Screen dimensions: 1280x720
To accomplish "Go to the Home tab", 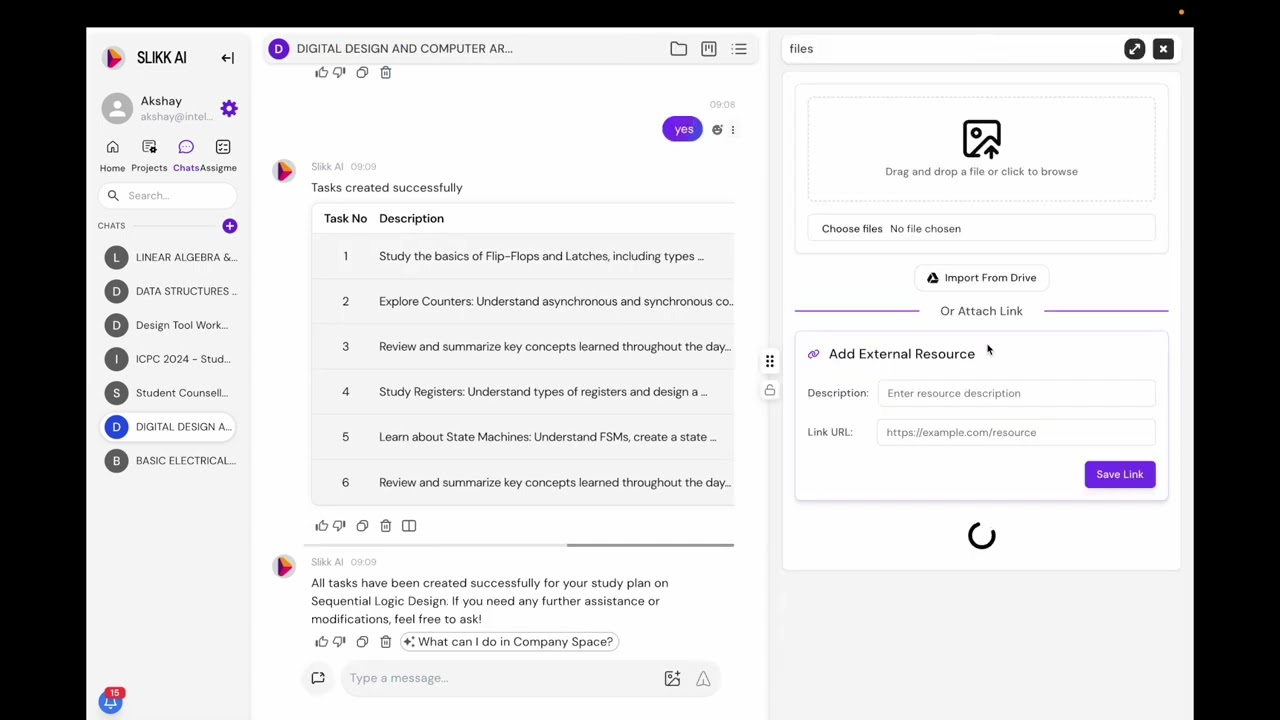I will (112, 156).
